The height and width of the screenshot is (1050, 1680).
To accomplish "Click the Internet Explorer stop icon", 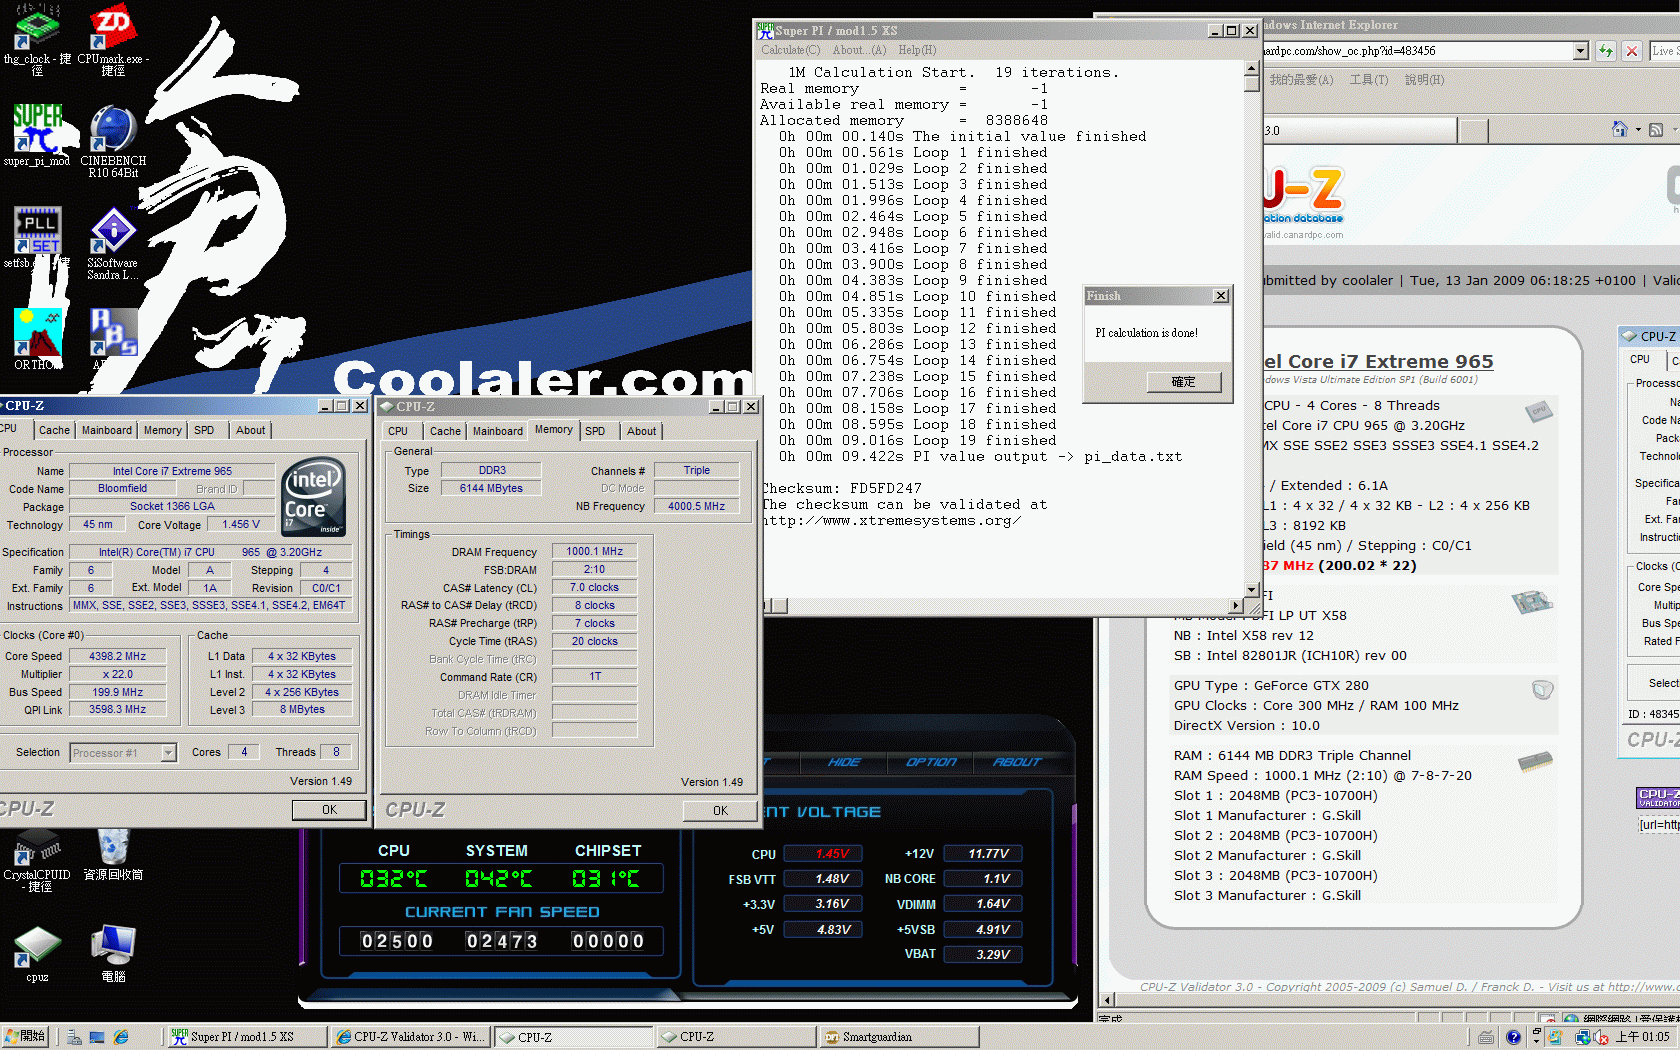I will [1632, 51].
